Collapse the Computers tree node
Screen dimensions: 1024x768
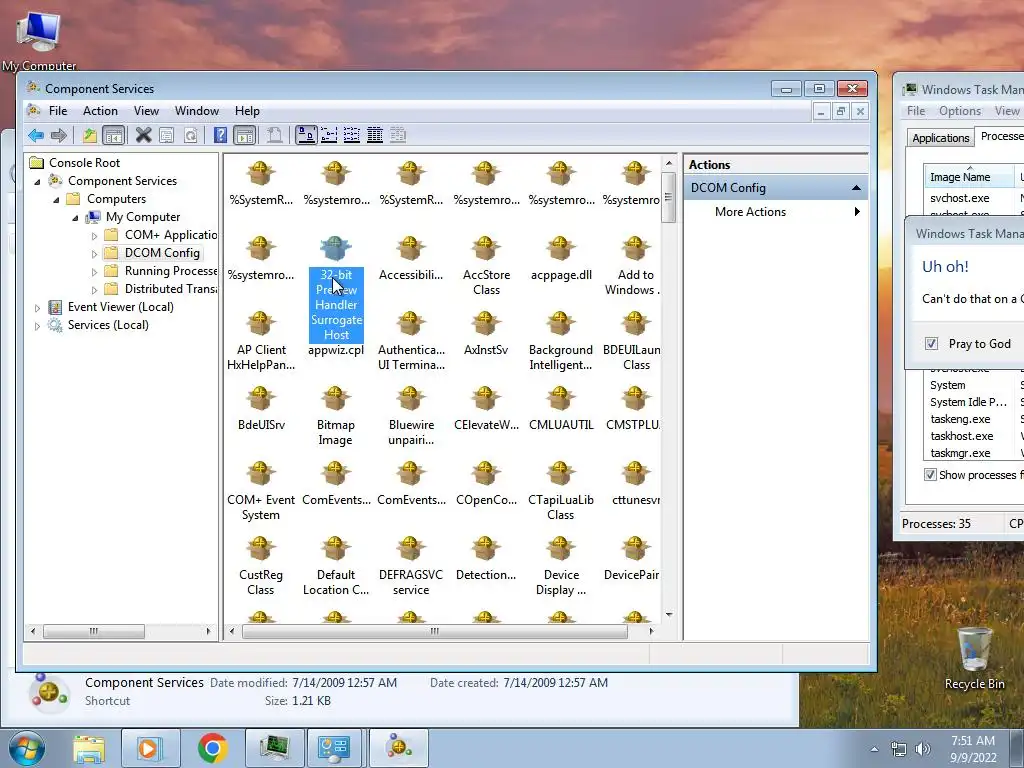pos(56,200)
